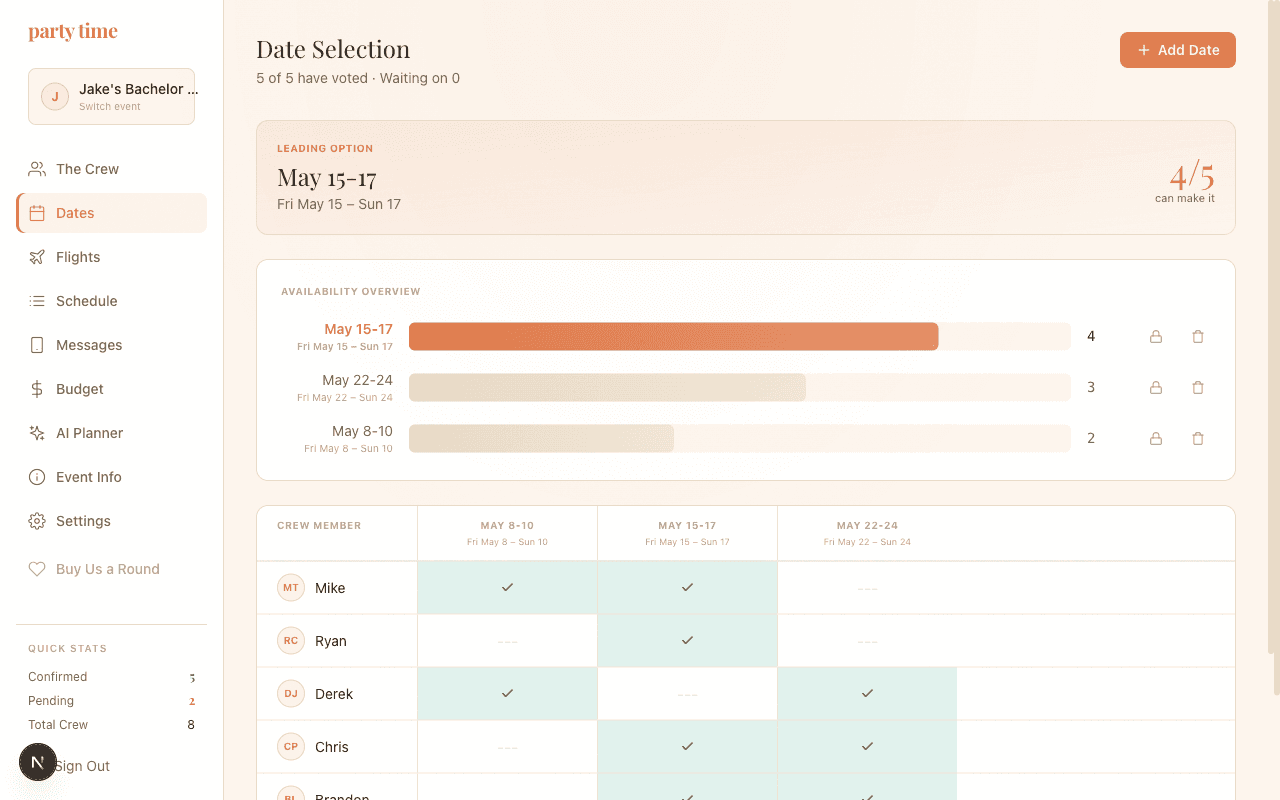The image size is (1280, 800).
Task: Select the May 8-10 column header
Action: tap(507, 533)
